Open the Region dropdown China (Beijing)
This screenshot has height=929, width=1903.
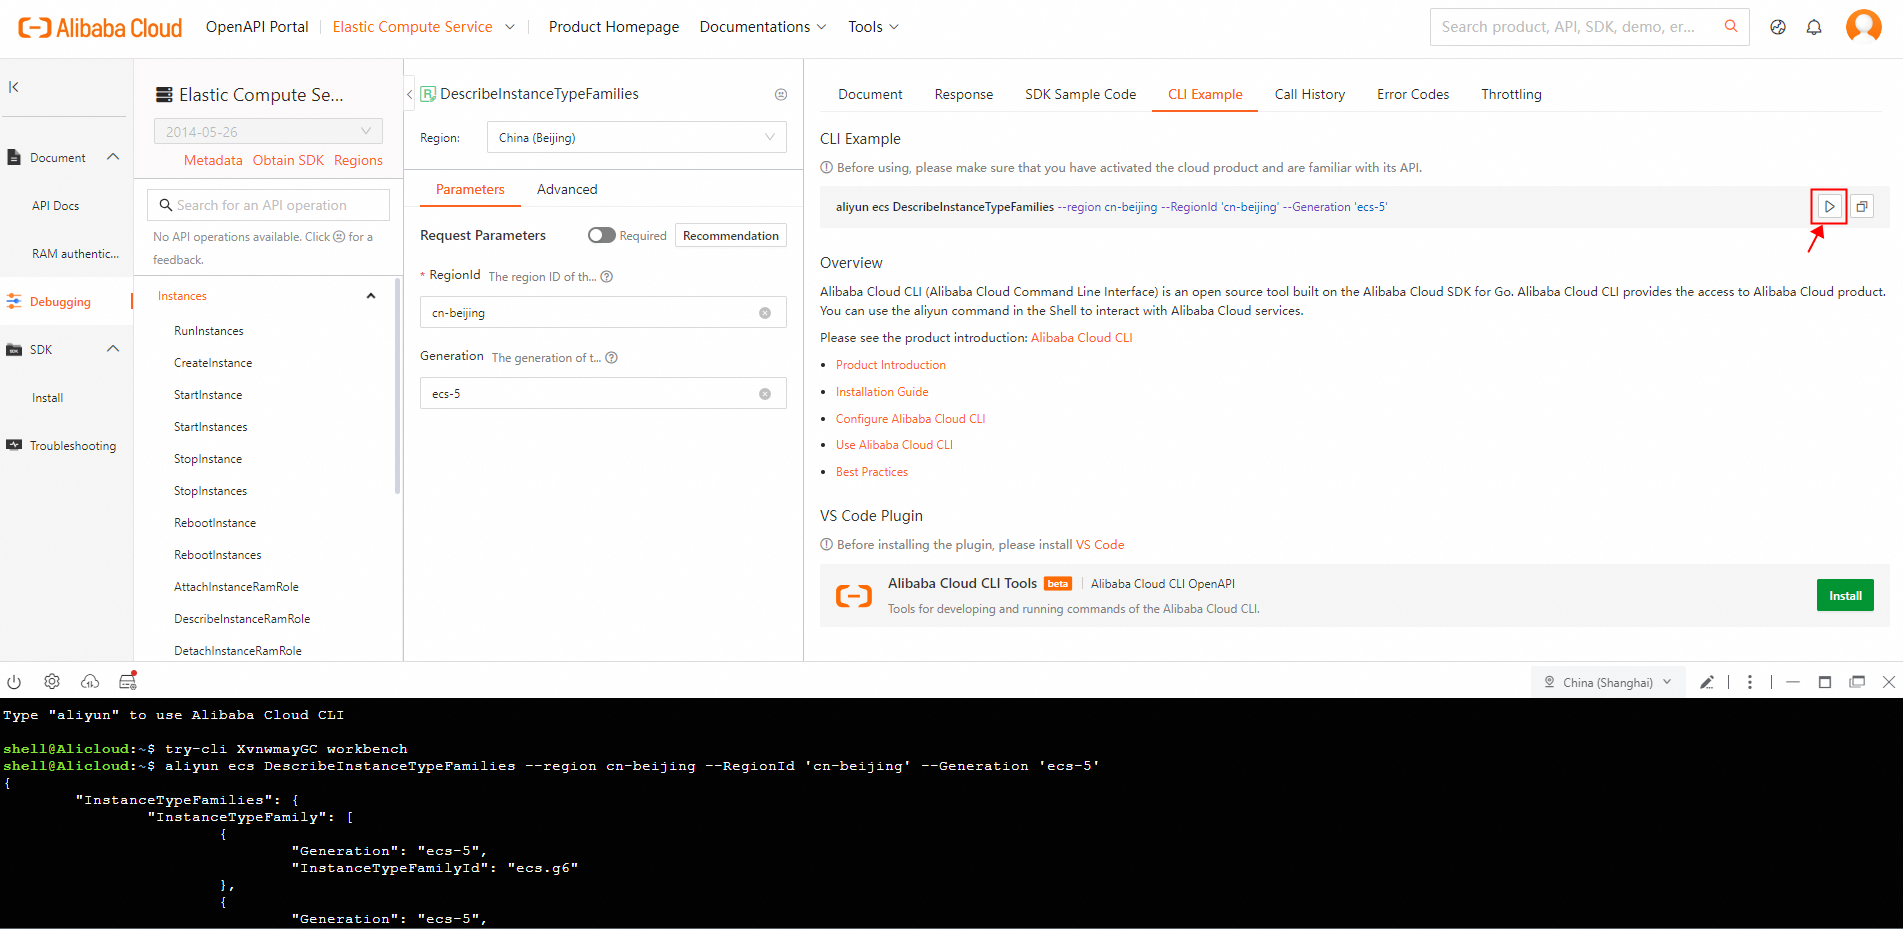point(636,138)
